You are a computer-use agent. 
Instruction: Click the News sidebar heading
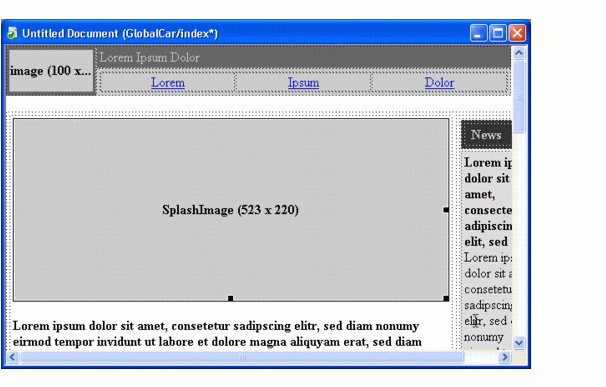click(486, 135)
